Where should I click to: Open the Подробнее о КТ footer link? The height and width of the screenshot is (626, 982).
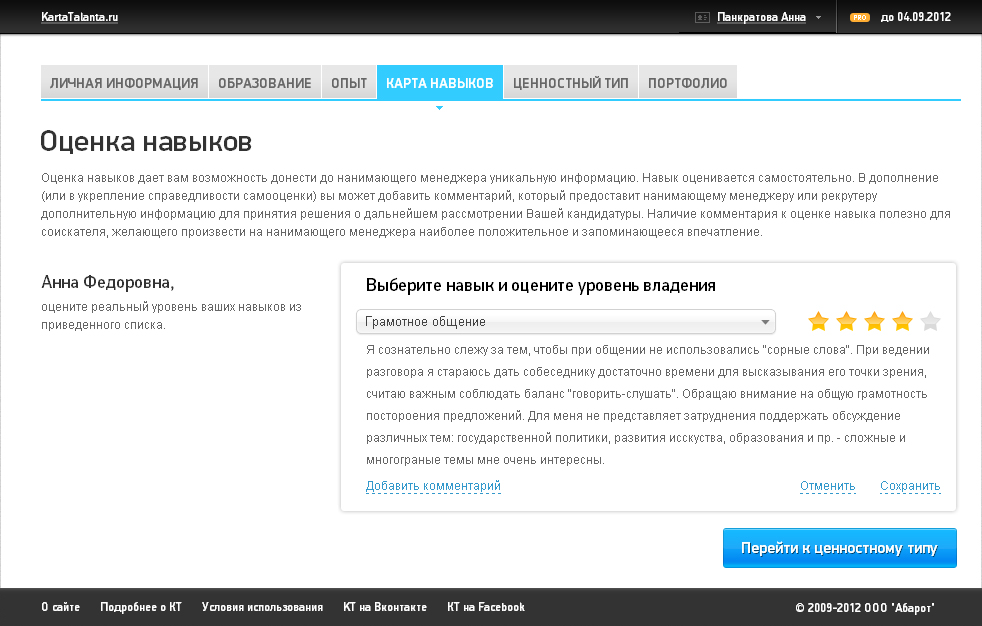point(141,607)
